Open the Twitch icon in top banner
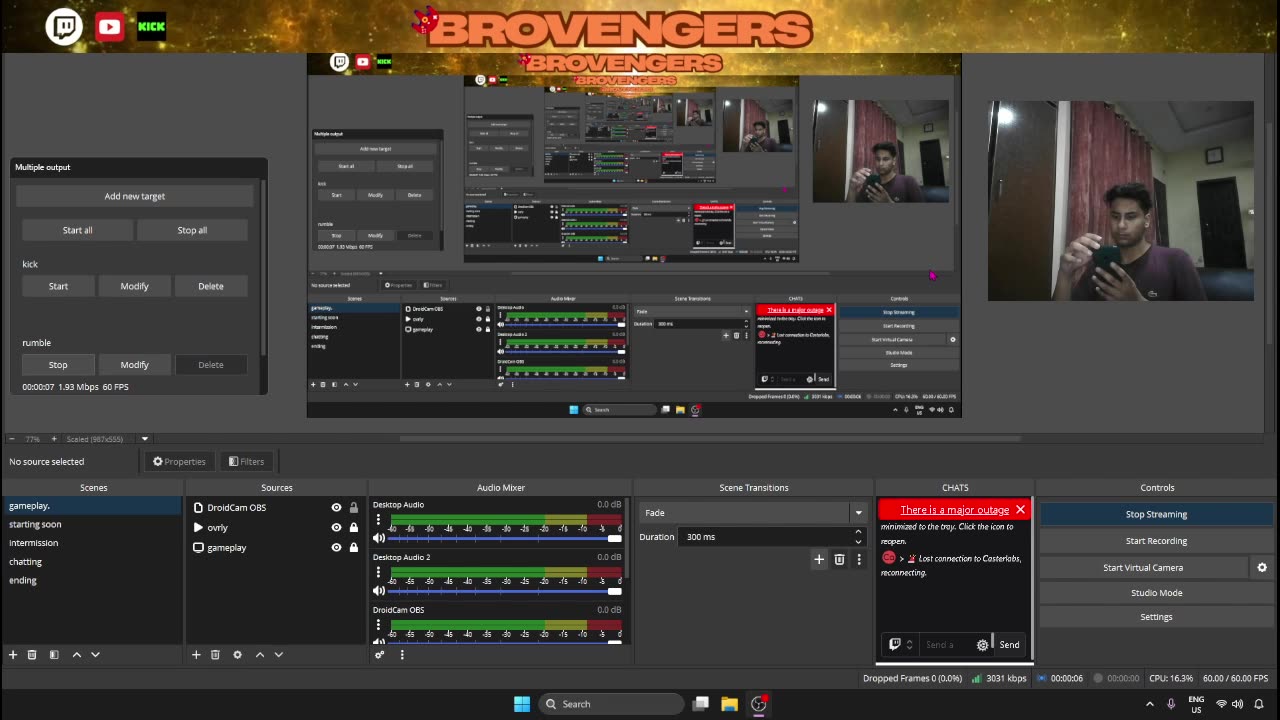Image resolution: width=1280 pixels, height=720 pixels. coord(64,27)
